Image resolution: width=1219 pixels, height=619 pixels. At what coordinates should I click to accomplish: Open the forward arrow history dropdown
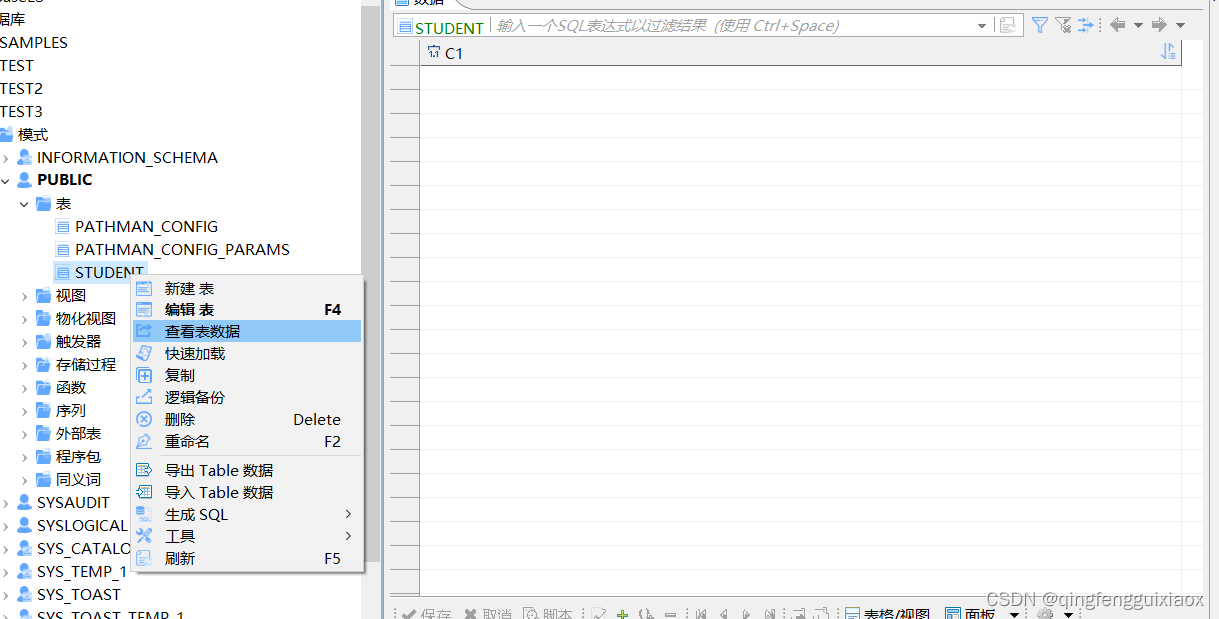coord(1180,25)
